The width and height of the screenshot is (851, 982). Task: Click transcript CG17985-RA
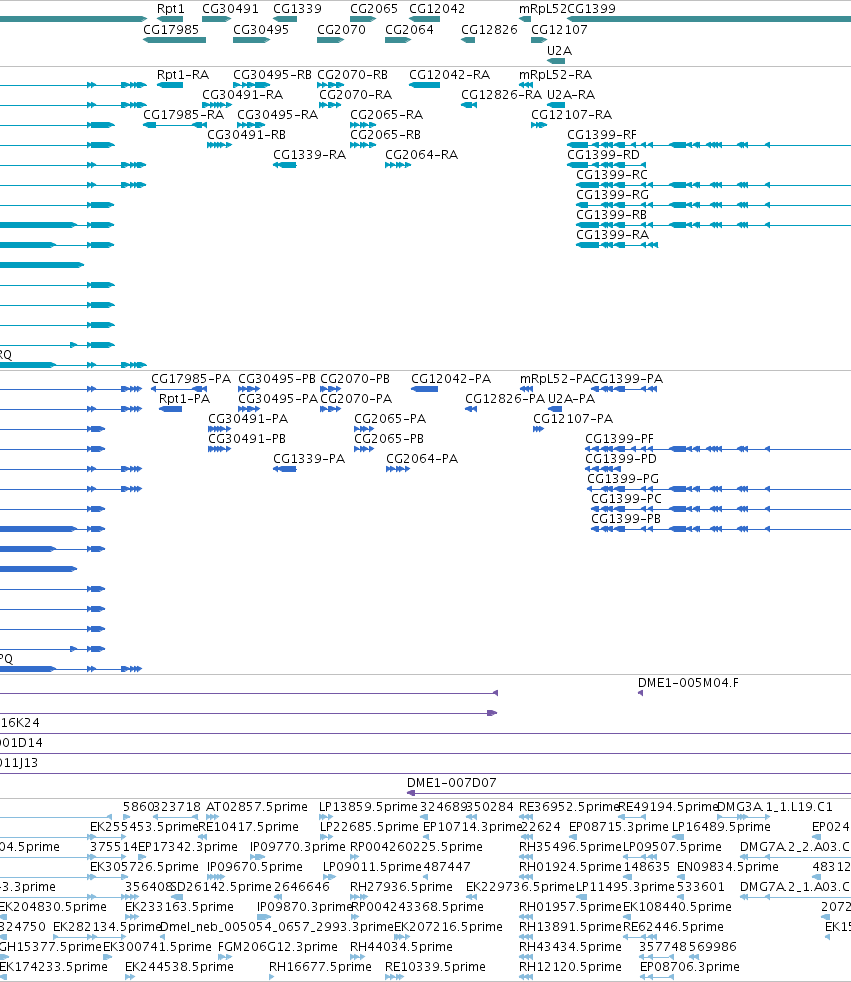183,115
